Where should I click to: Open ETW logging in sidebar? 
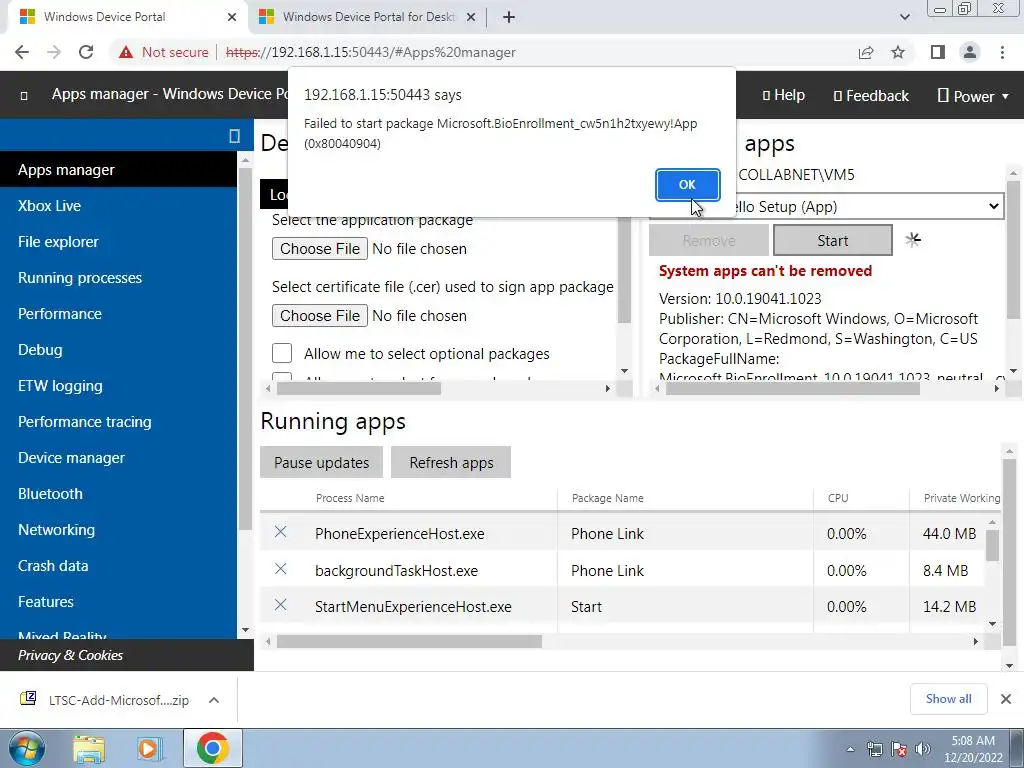pos(118,386)
